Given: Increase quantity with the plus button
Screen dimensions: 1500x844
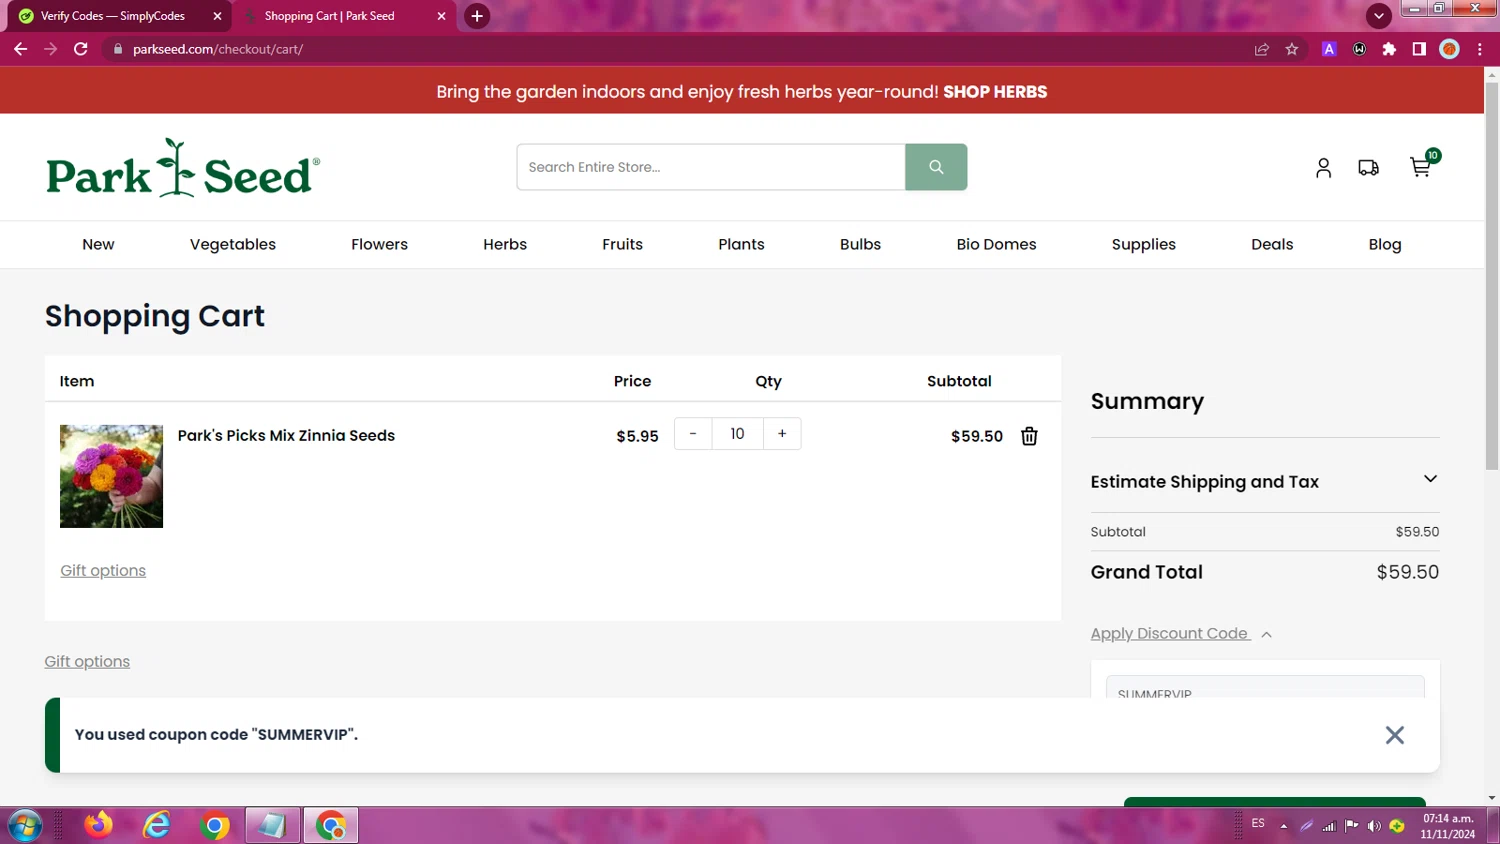Looking at the screenshot, I should tap(782, 434).
